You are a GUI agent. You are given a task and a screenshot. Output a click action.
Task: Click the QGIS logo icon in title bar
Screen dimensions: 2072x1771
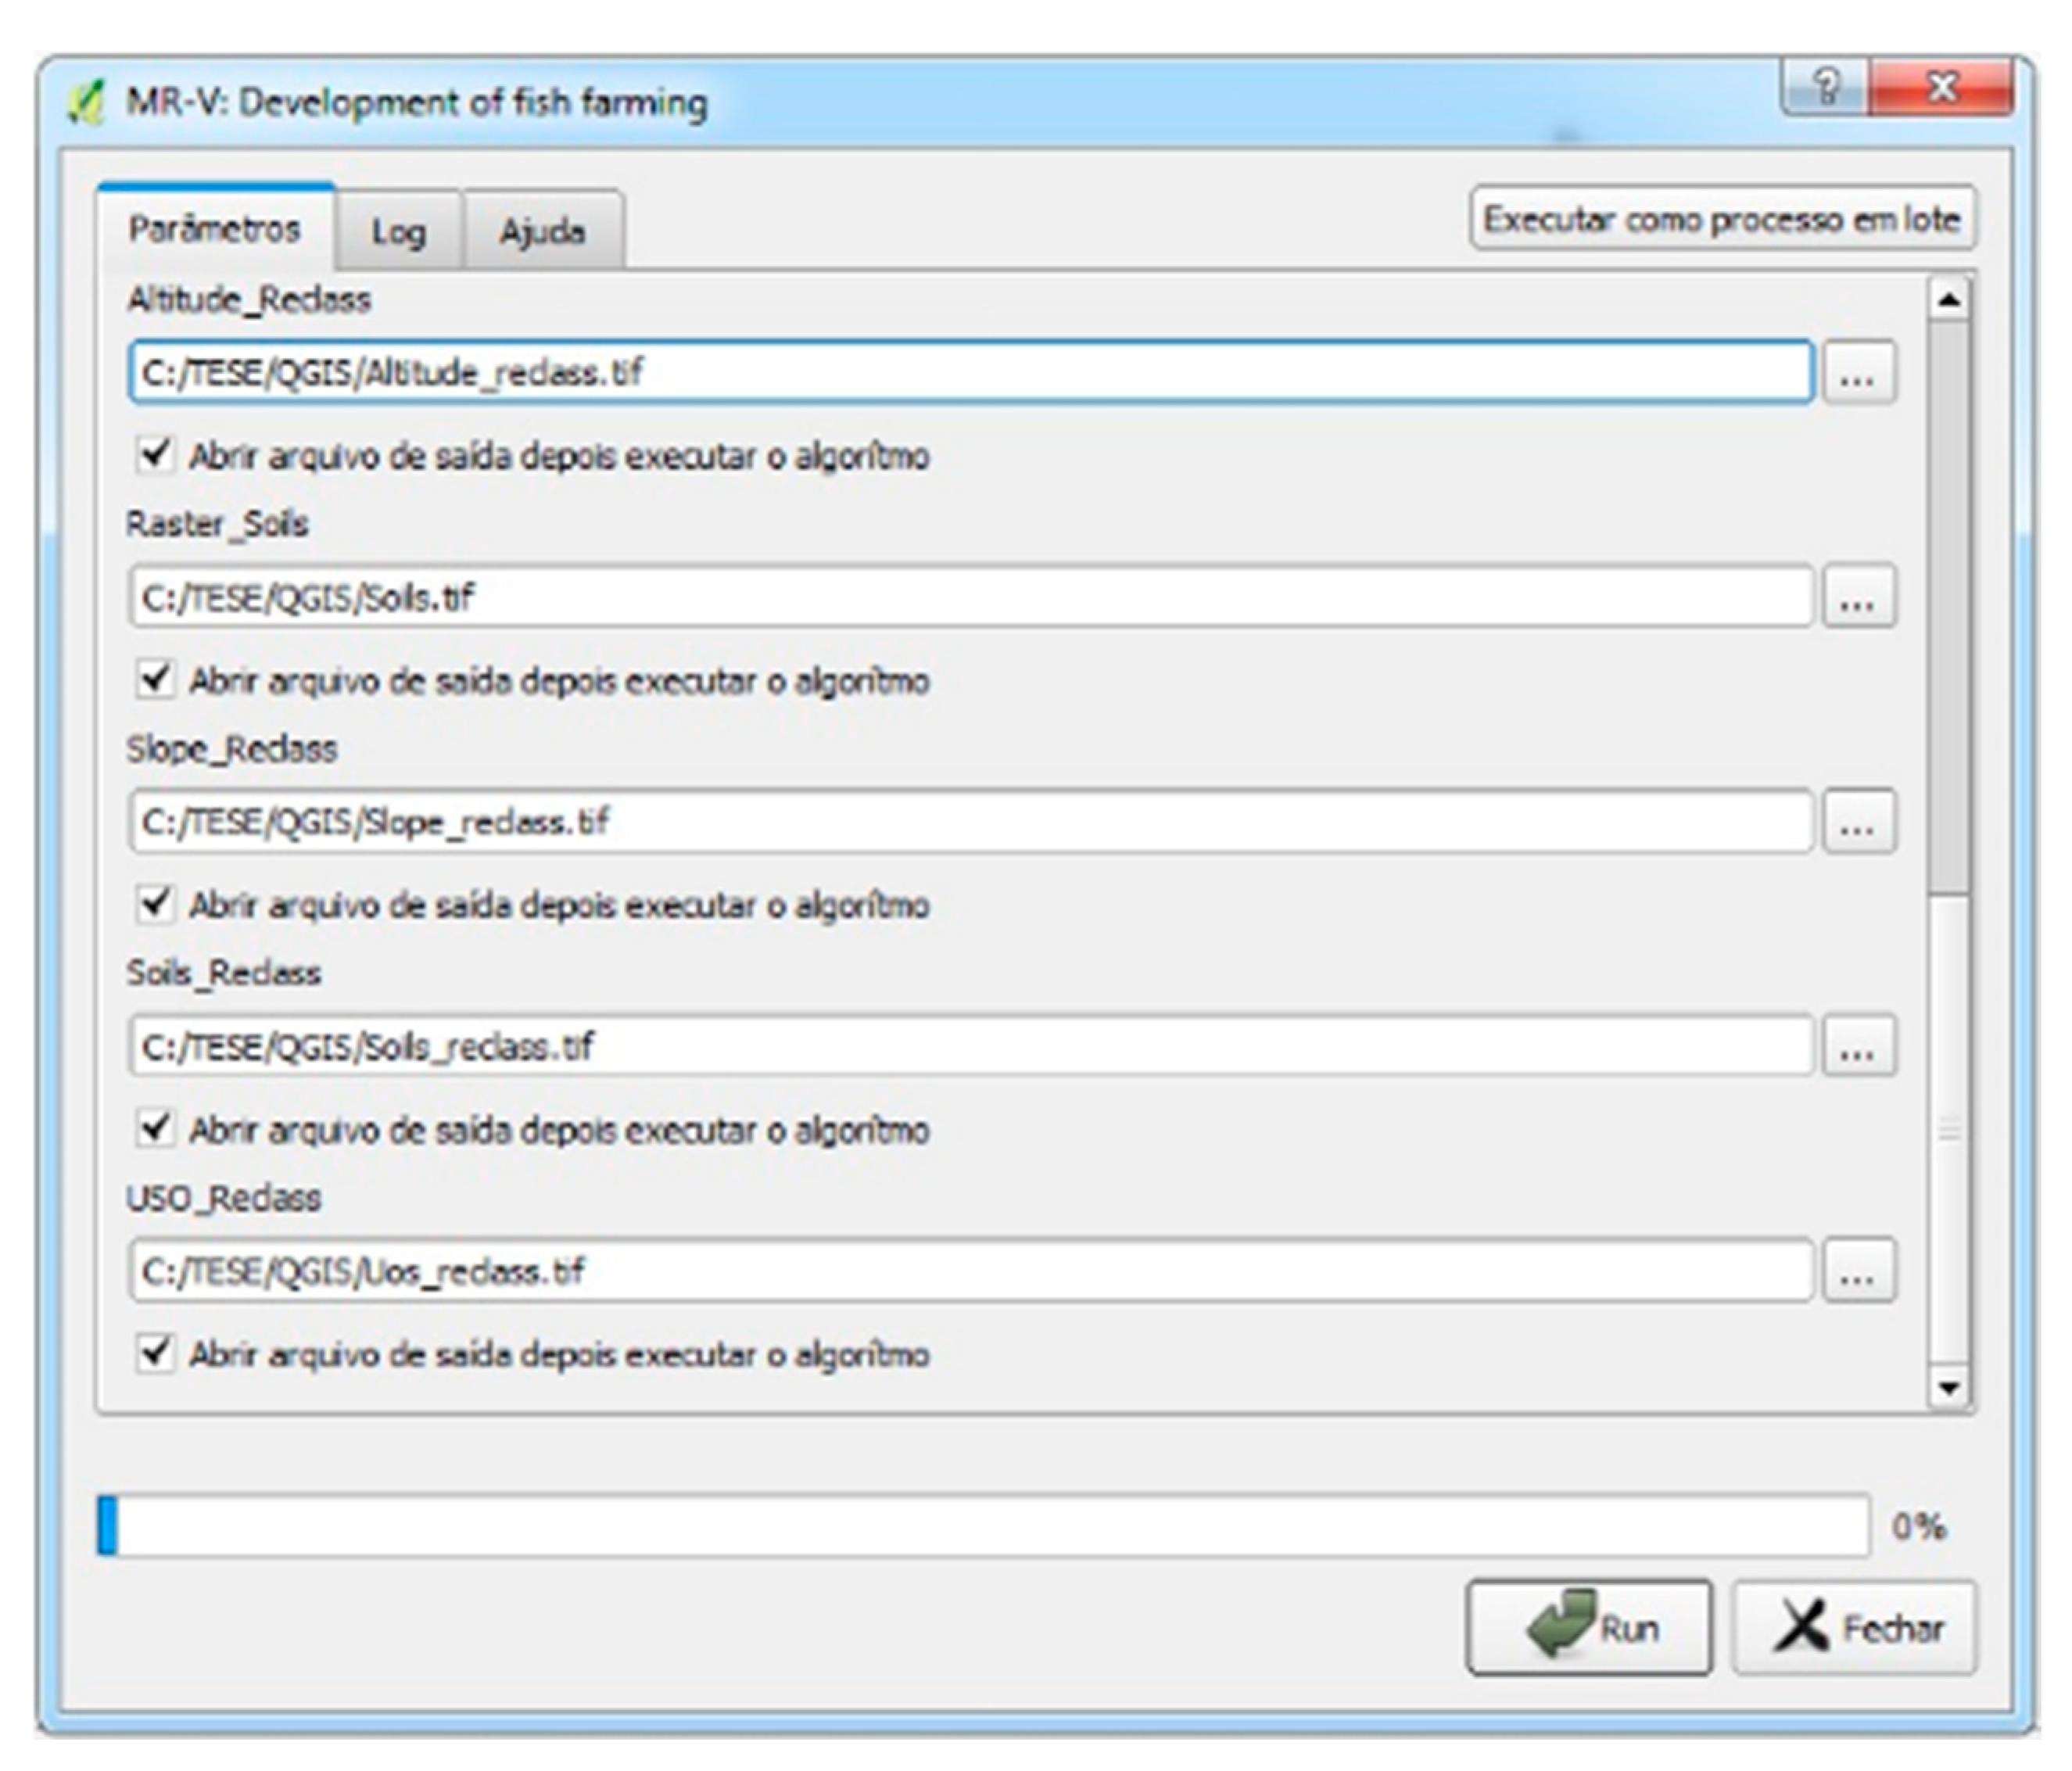(86, 103)
